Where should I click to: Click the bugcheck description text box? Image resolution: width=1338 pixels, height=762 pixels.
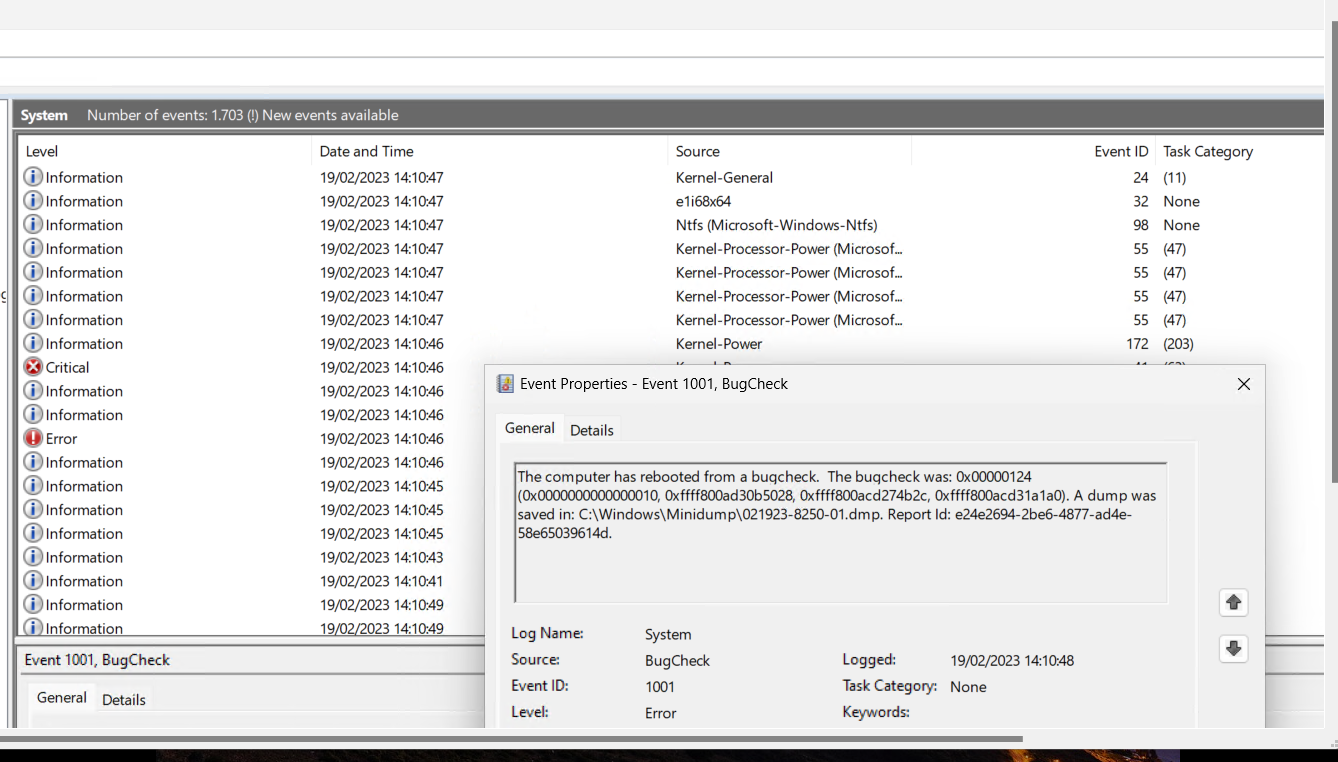coord(841,533)
